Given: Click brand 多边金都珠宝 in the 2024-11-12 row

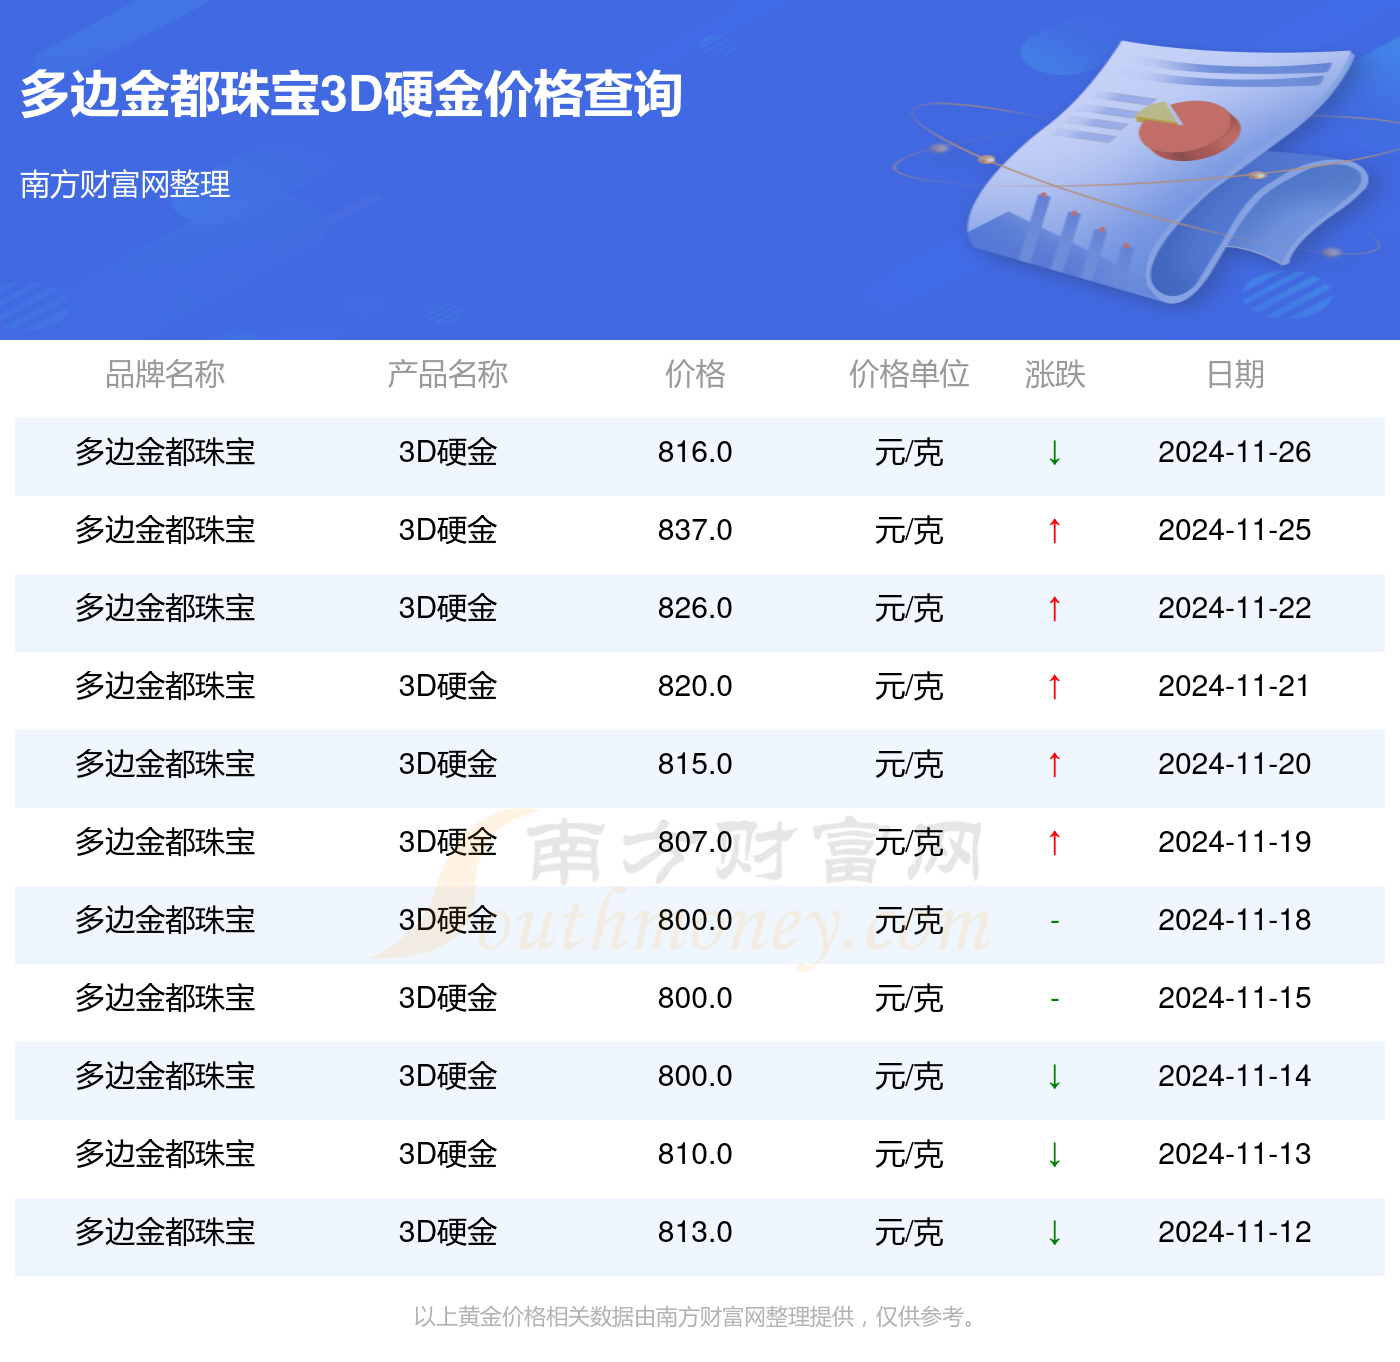Looking at the screenshot, I should click(x=165, y=1232).
